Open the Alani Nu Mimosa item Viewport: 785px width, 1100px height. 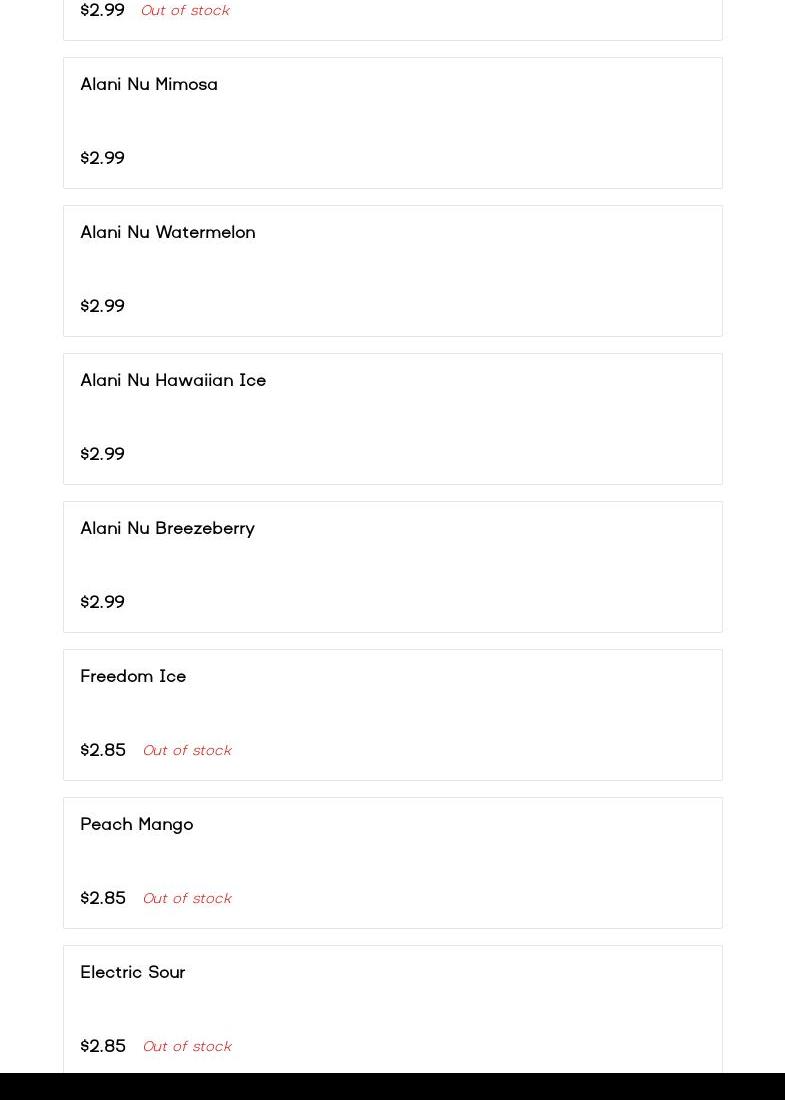click(x=149, y=85)
